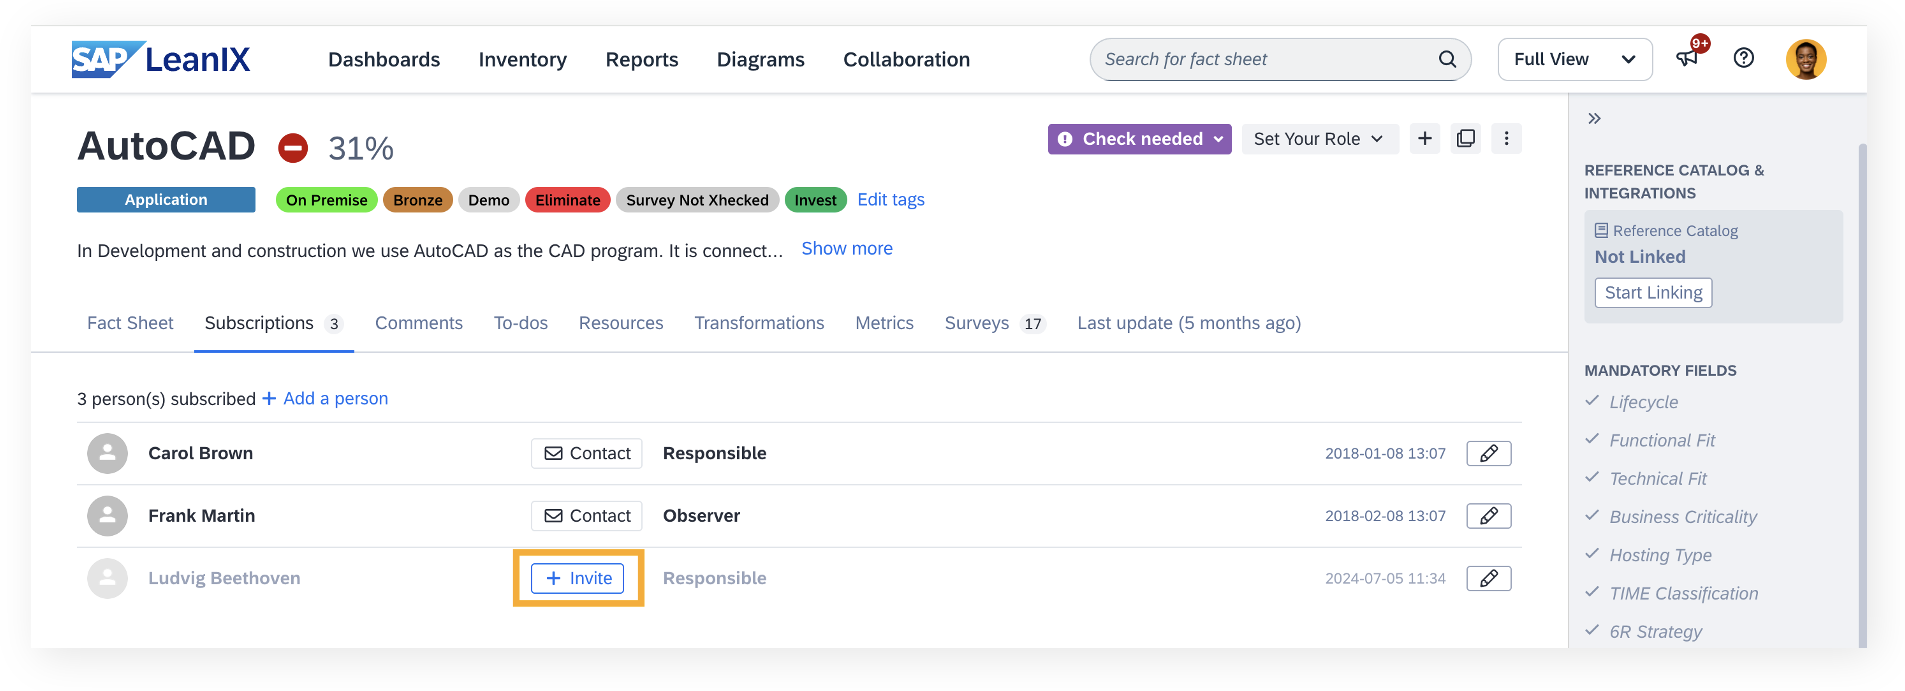Click the Reference Catalog icon label
The width and height of the screenshot is (1905, 691).
click(1667, 231)
